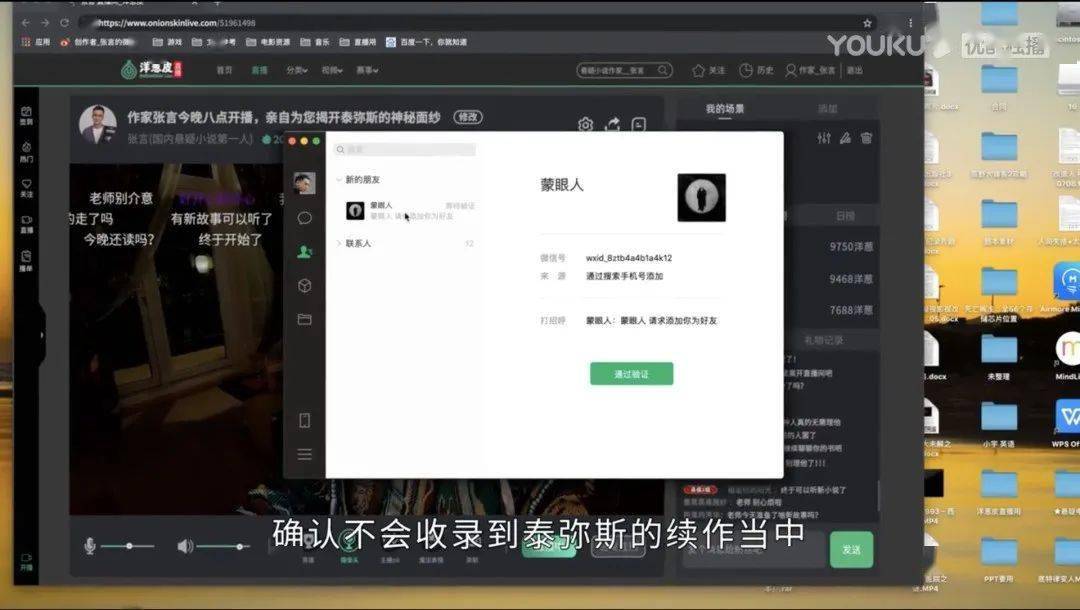This screenshot has width=1080, height=610.
Task: Mute the microphone icon in stream controls
Action: pos(90,546)
